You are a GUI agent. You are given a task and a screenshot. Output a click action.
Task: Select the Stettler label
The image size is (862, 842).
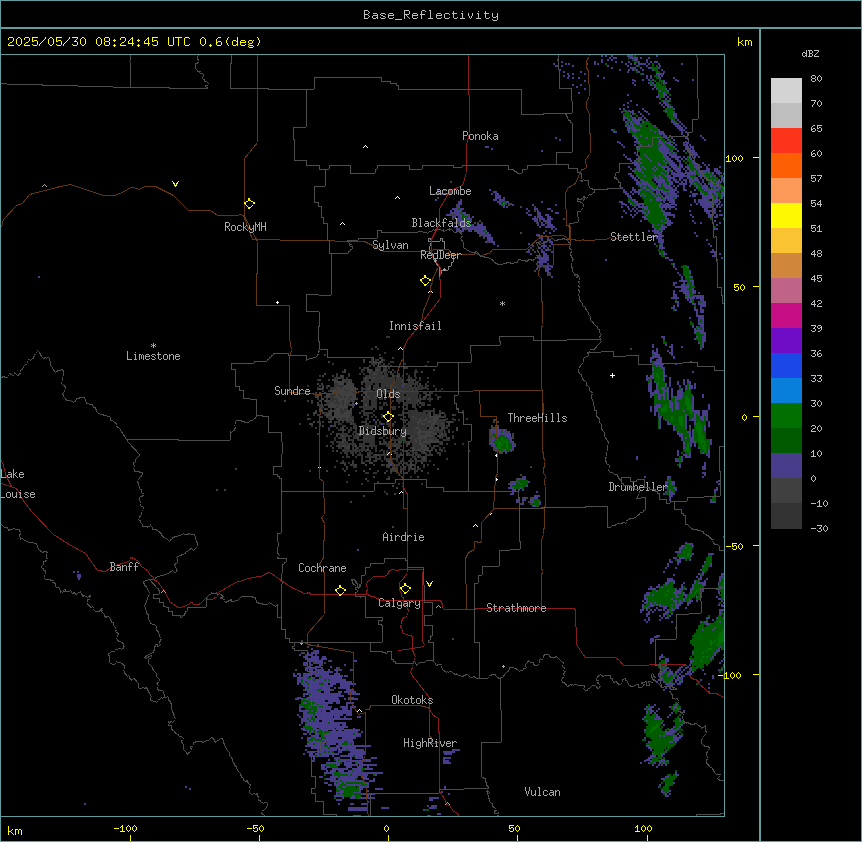pos(634,237)
